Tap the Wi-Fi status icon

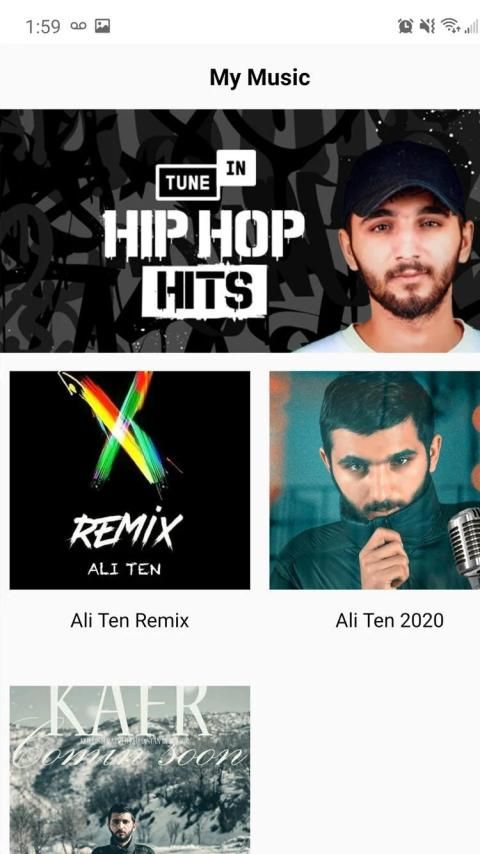451,26
